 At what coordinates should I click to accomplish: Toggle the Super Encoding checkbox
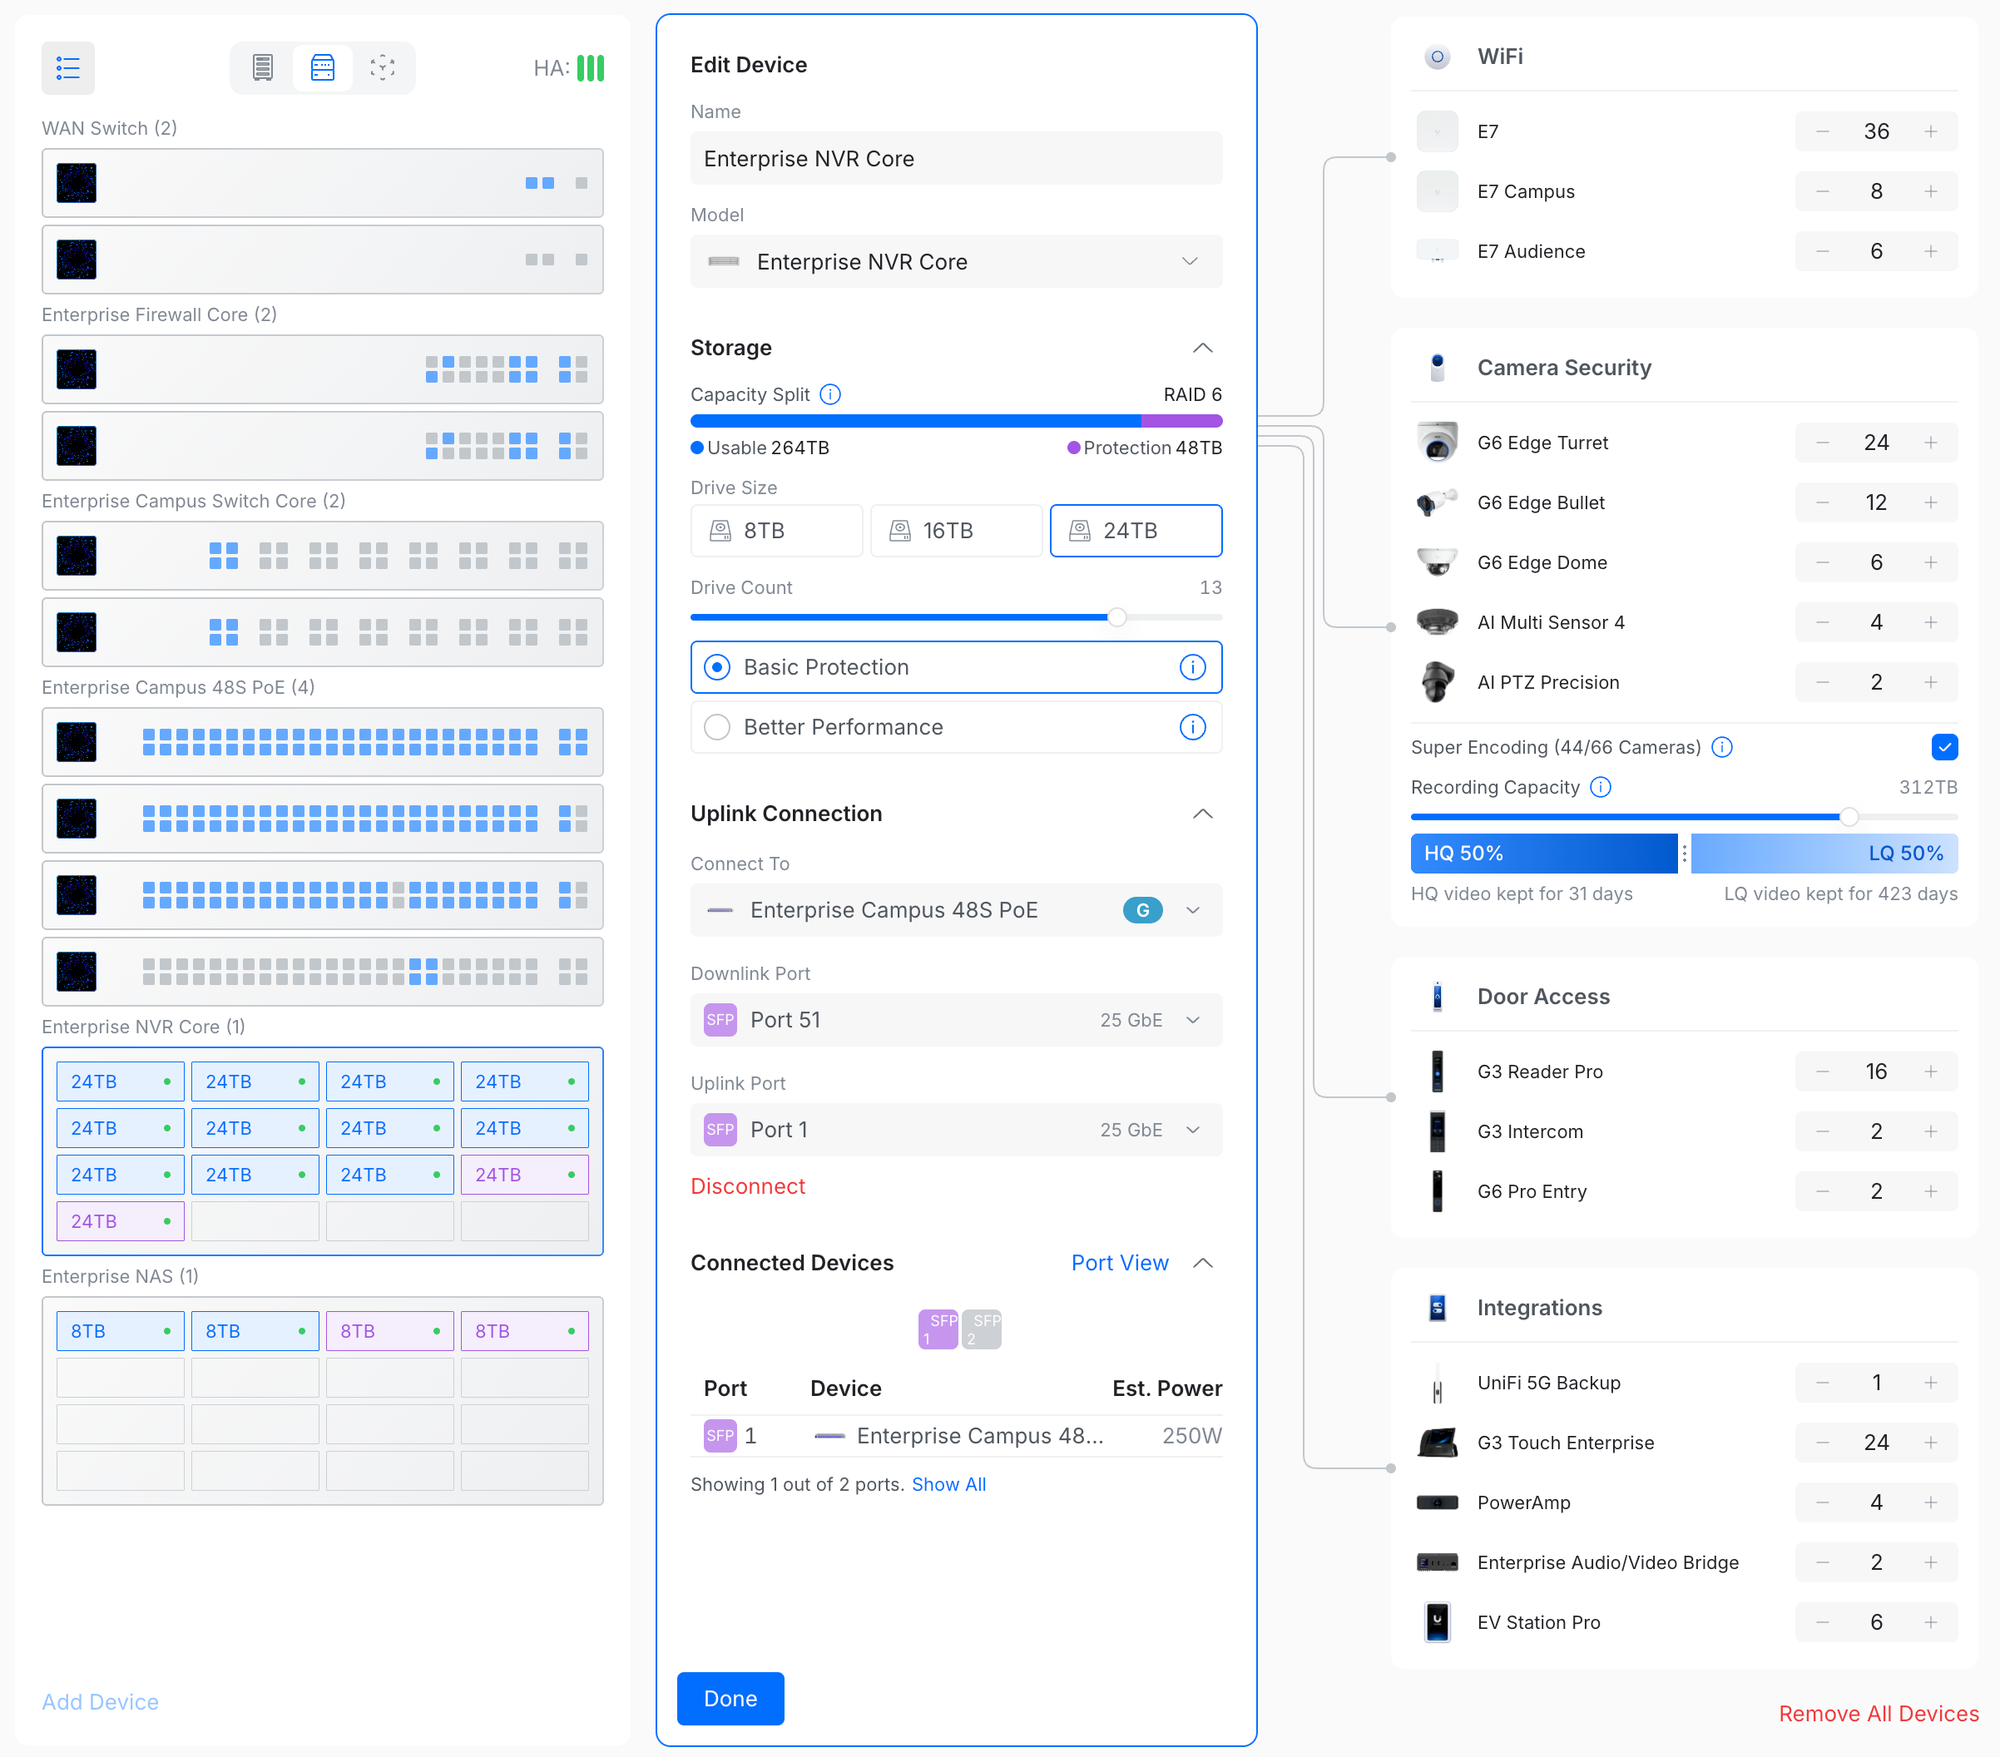pyautogui.click(x=1945, y=747)
